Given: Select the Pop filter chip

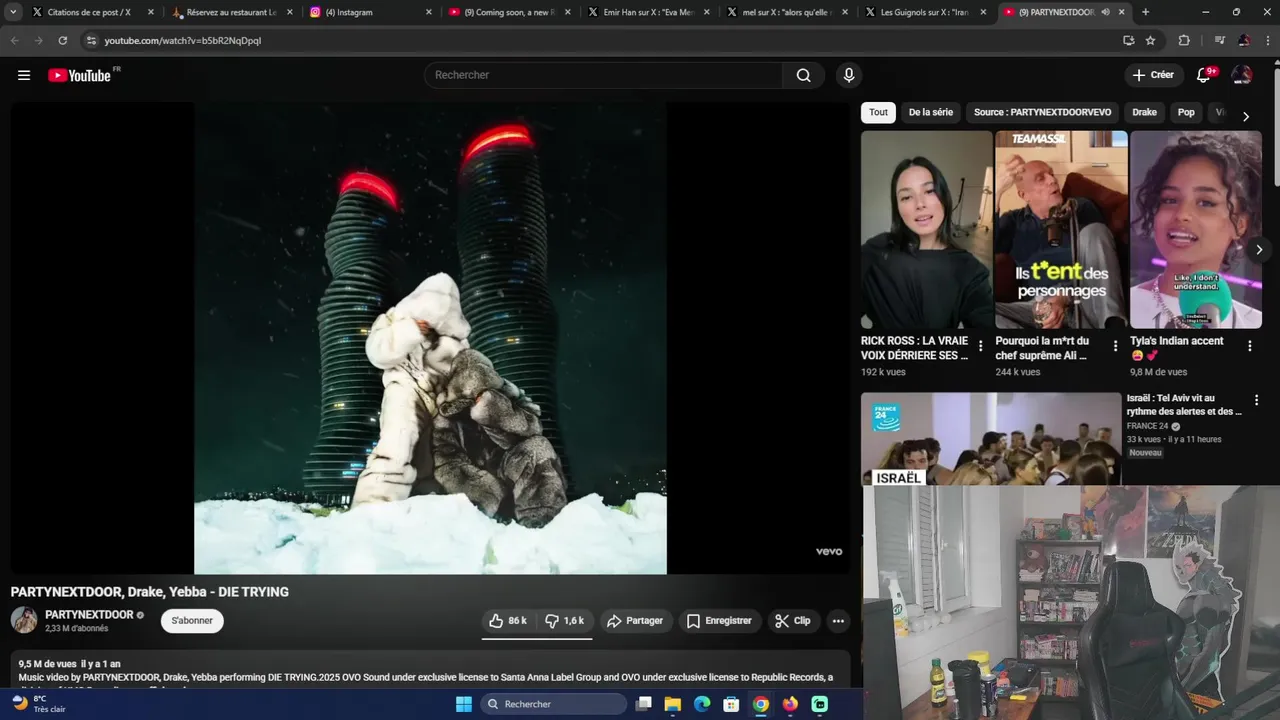Looking at the screenshot, I should [1186, 112].
